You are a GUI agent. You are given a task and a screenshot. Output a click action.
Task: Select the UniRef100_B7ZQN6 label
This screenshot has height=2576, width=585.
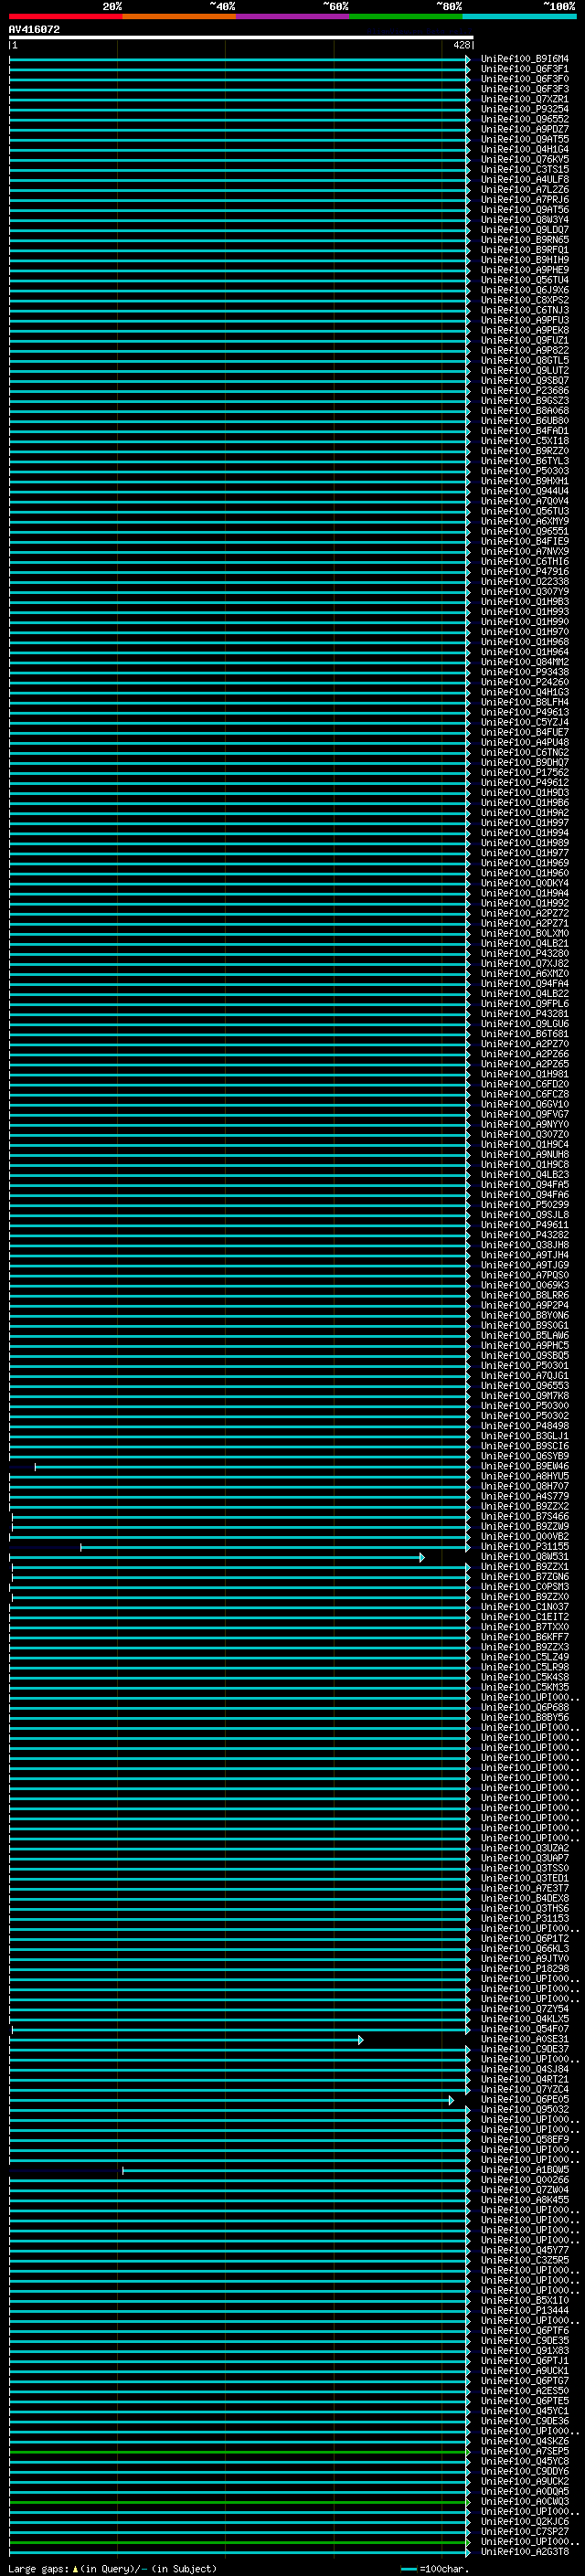pos(524,1577)
